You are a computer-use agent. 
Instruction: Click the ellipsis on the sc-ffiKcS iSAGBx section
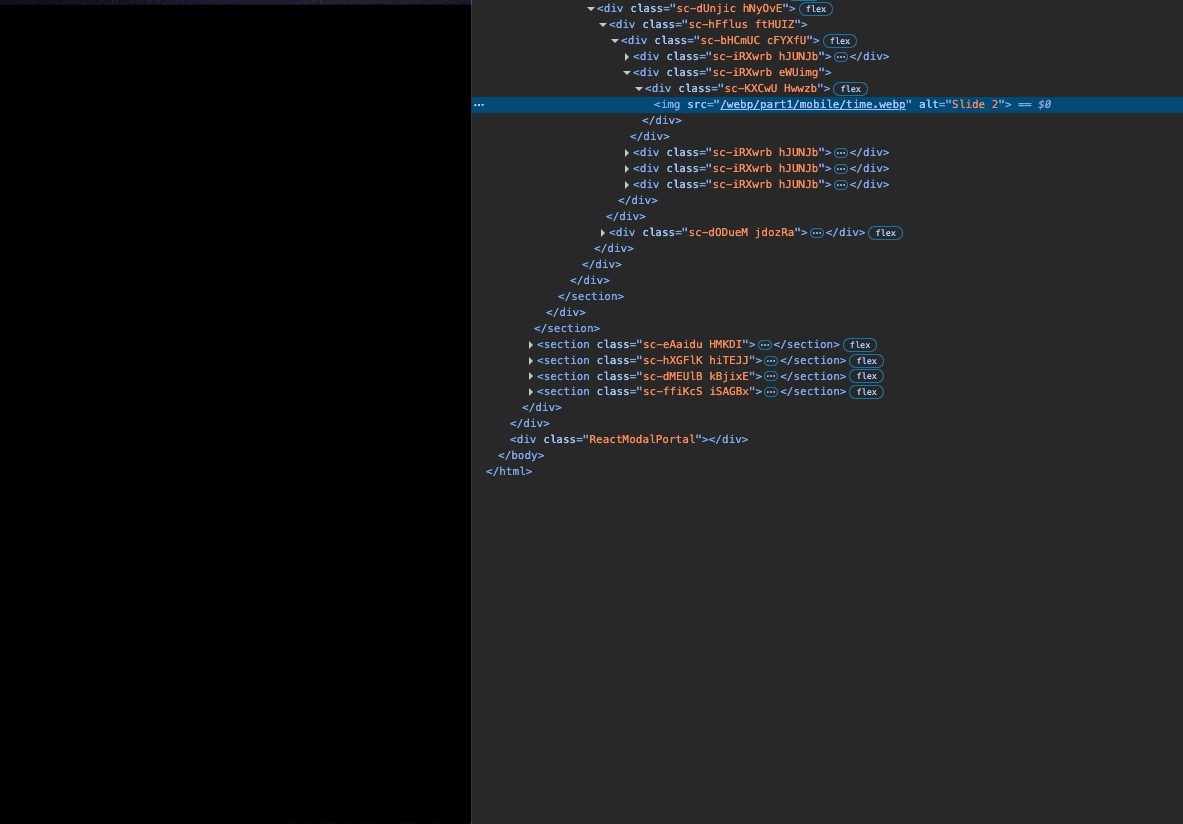(770, 391)
